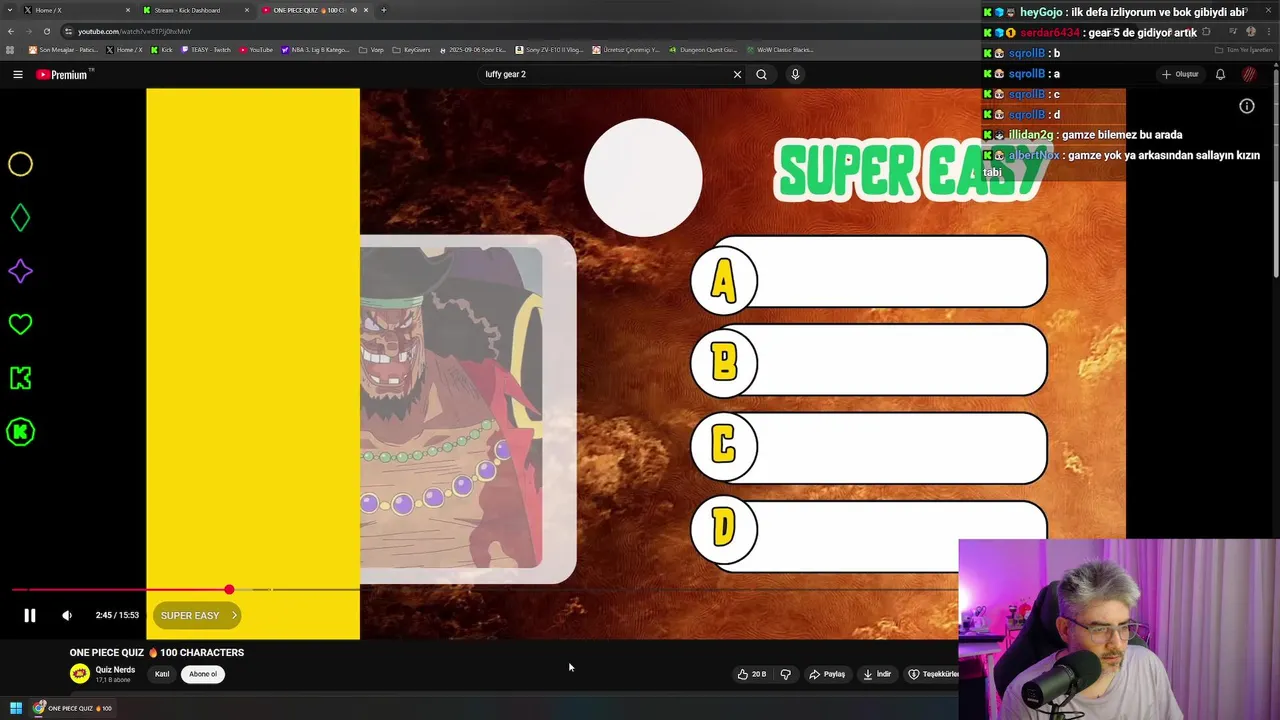Select the youtube.com address bar URL
This screenshot has width=1280, height=720.
134,31
